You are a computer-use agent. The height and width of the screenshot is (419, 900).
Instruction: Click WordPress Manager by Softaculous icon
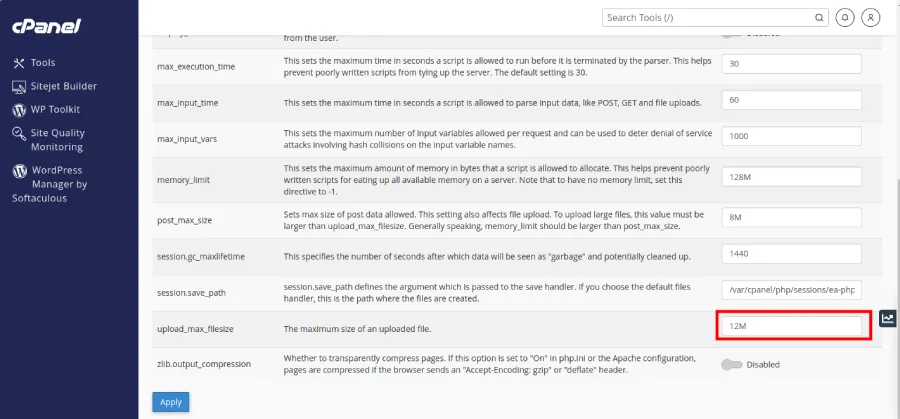pos(19,171)
